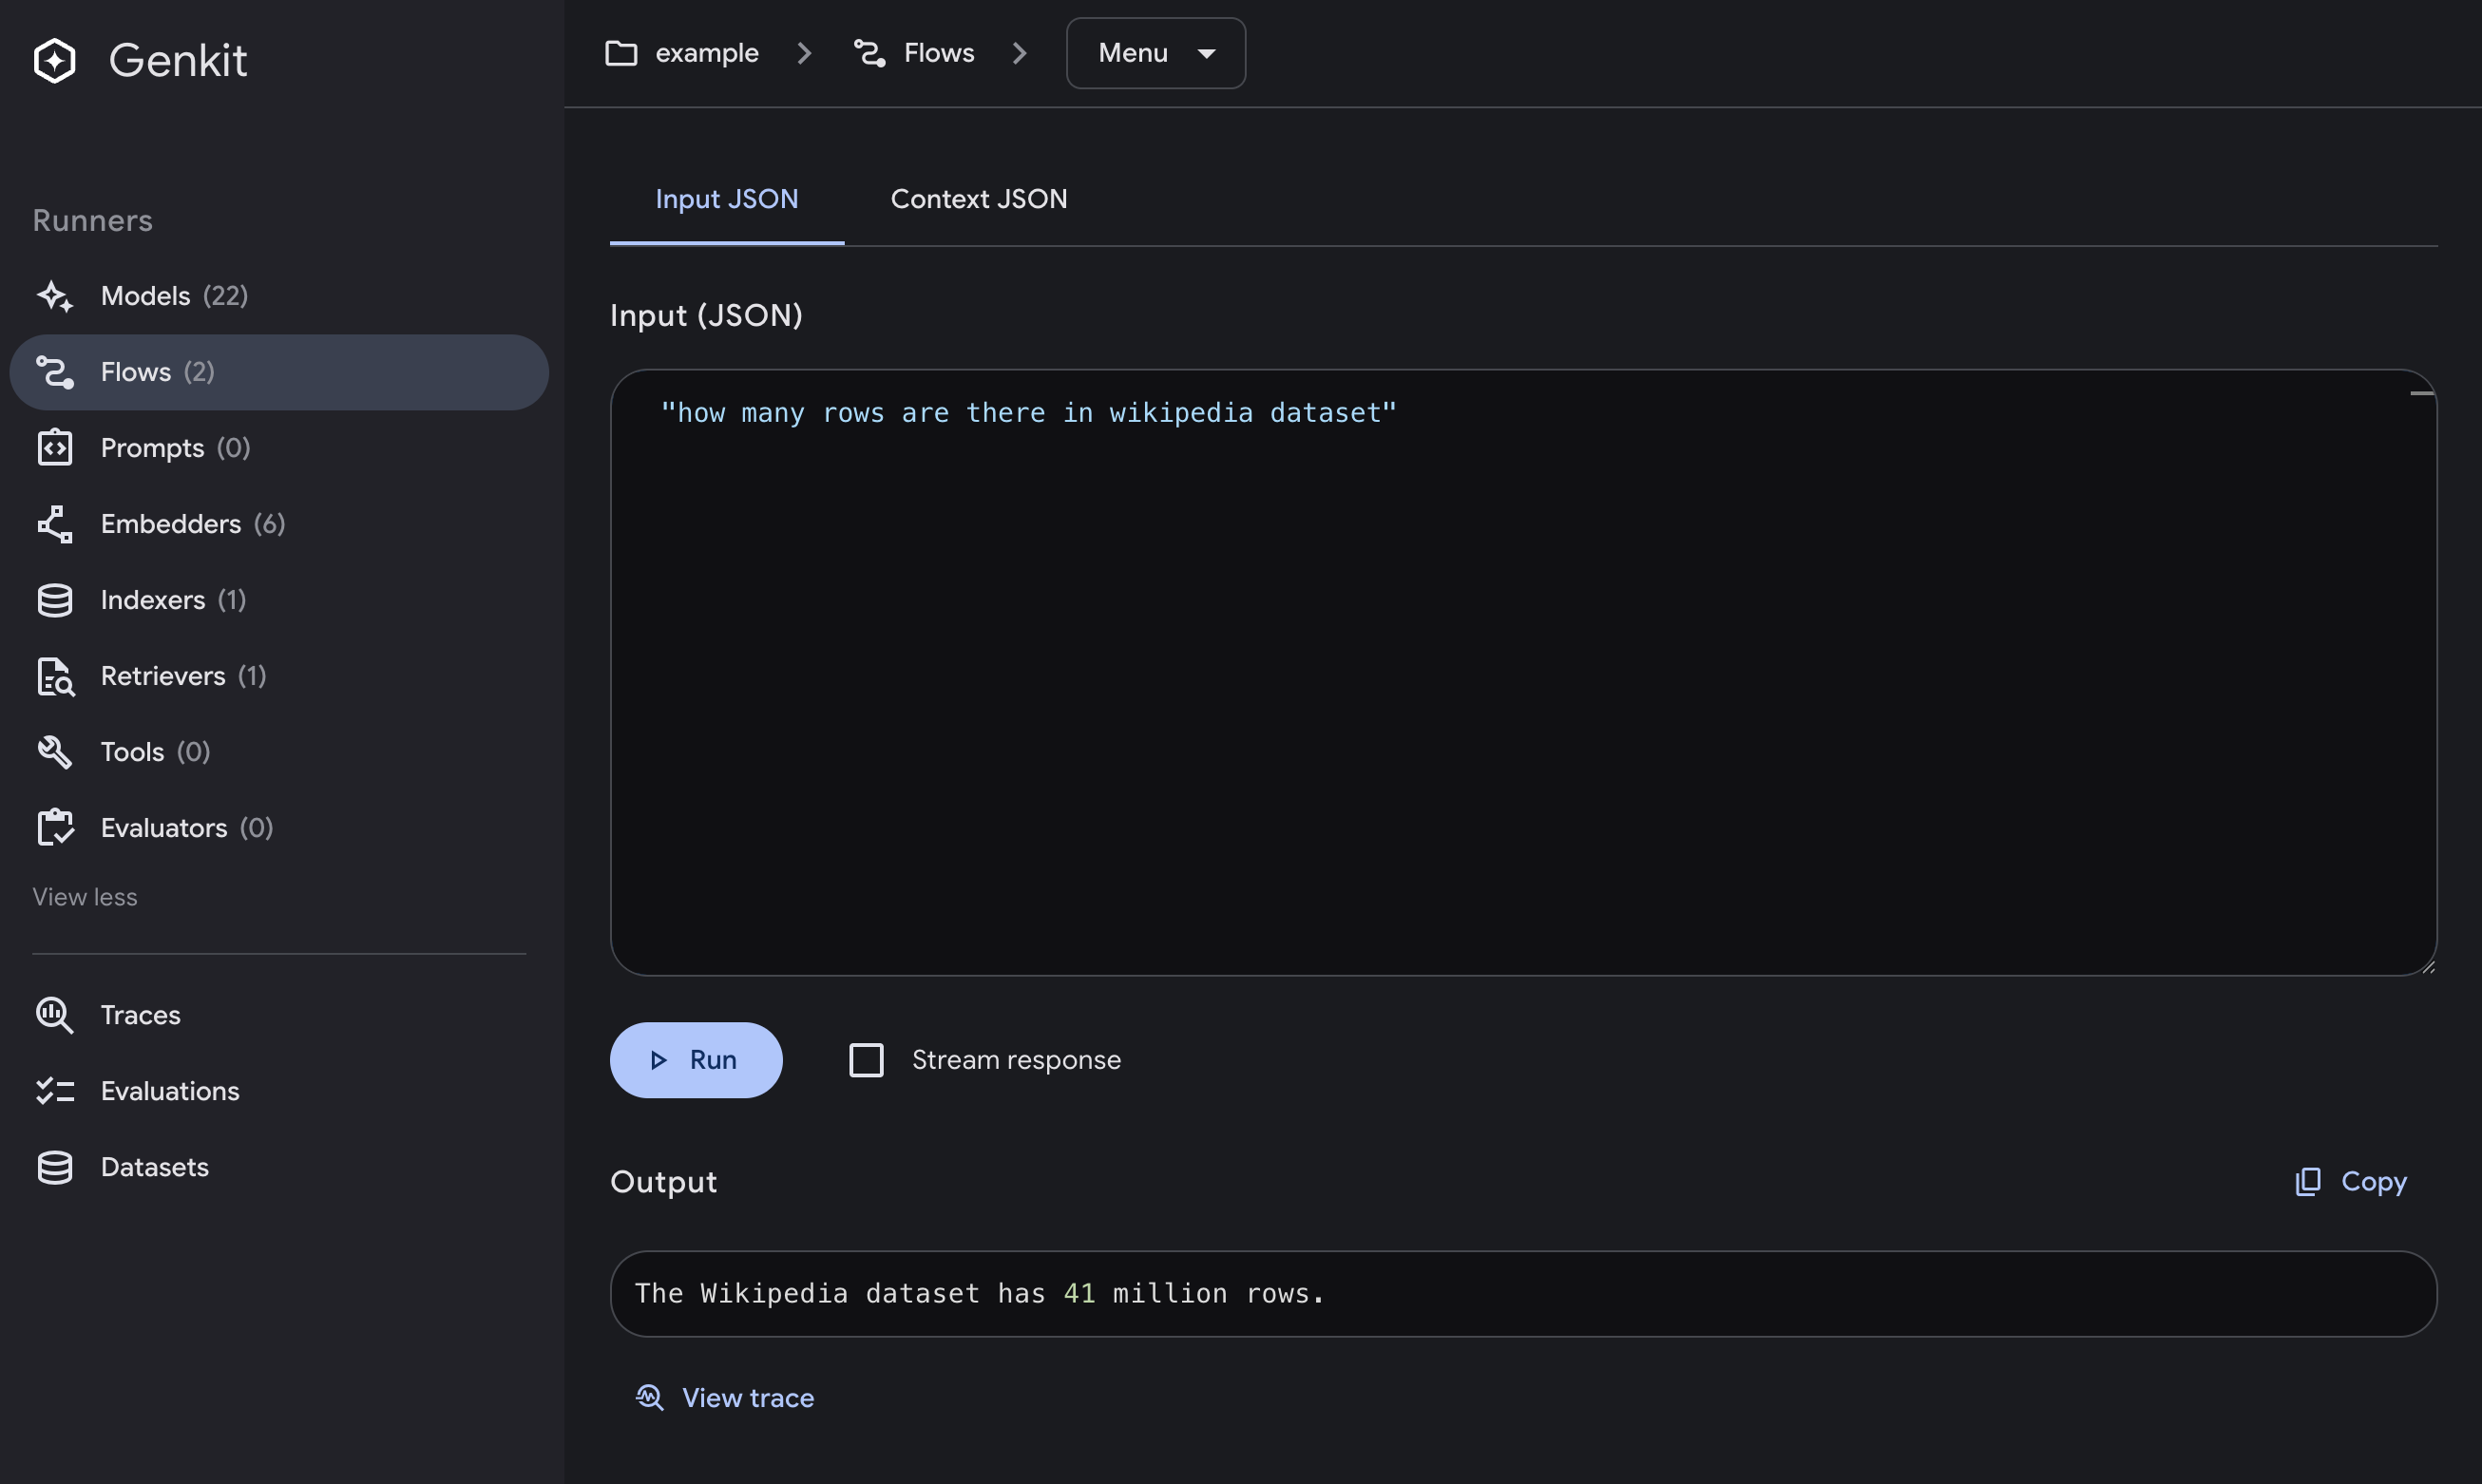Click the chevron after Flows breadcrumb
2482x1484 pixels.
click(x=1019, y=53)
